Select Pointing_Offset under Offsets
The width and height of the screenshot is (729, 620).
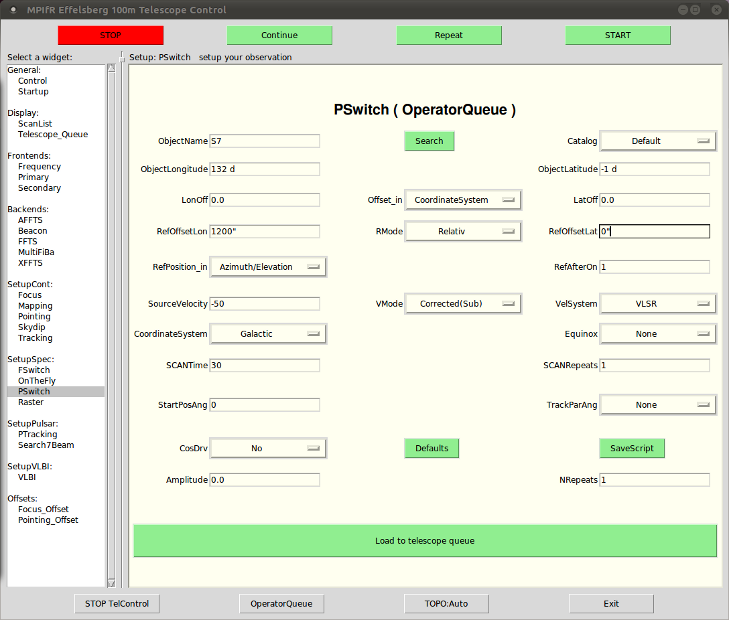[x=48, y=520]
